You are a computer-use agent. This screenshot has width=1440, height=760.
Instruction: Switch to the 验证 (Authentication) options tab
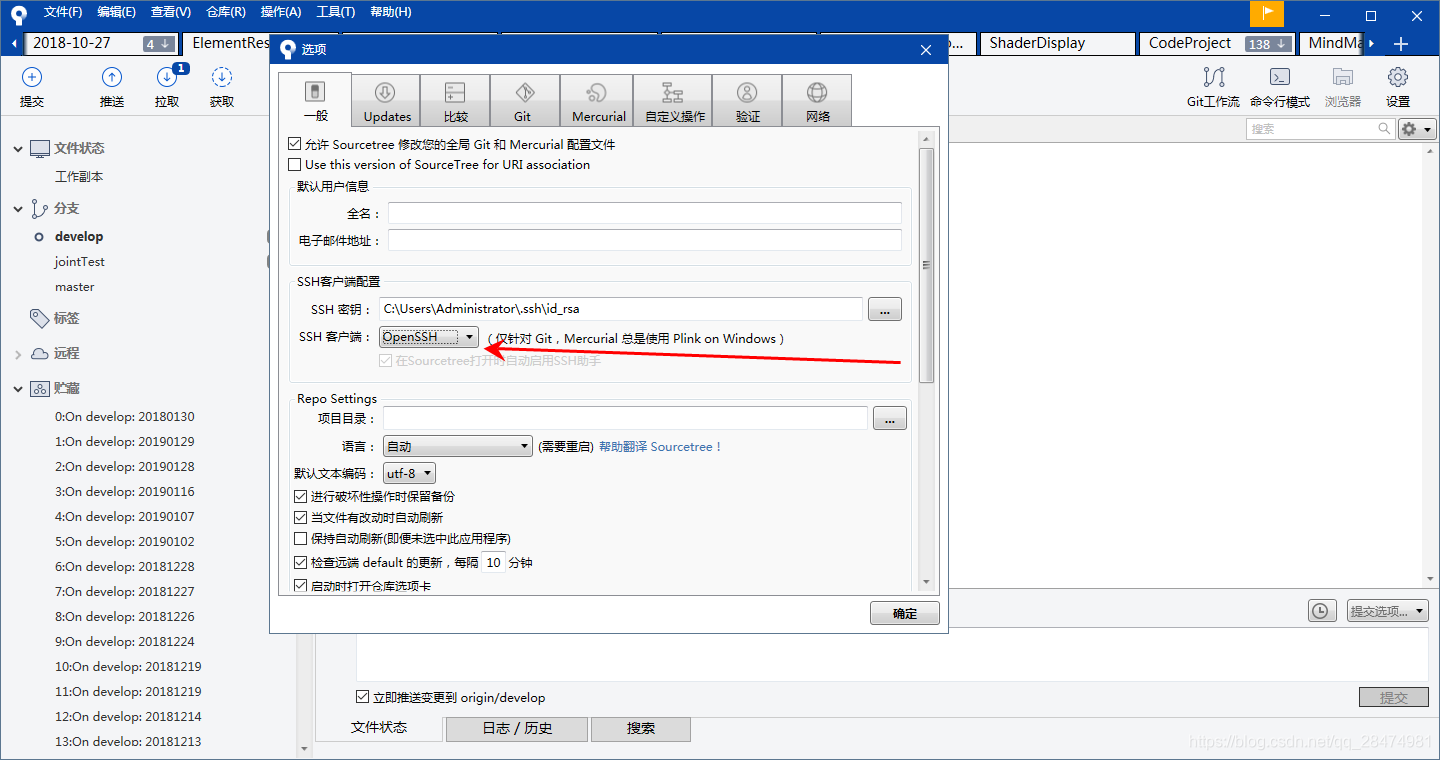coord(747,100)
